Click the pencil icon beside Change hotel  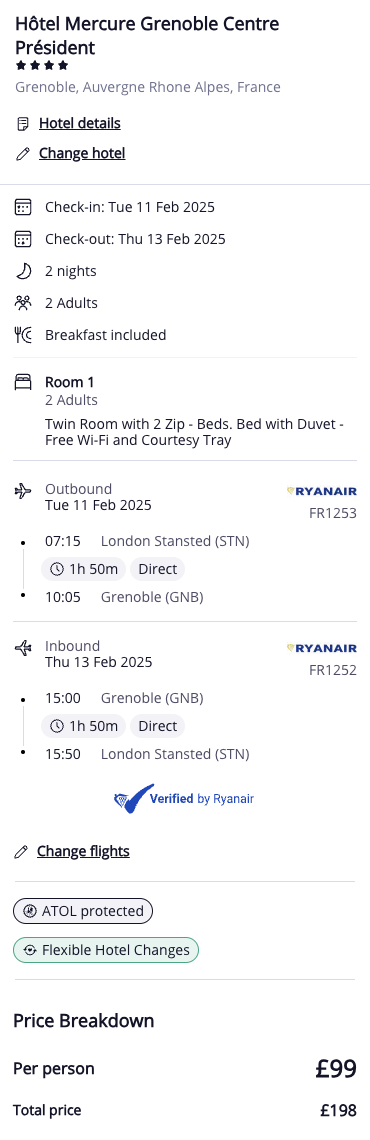(x=23, y=153)
